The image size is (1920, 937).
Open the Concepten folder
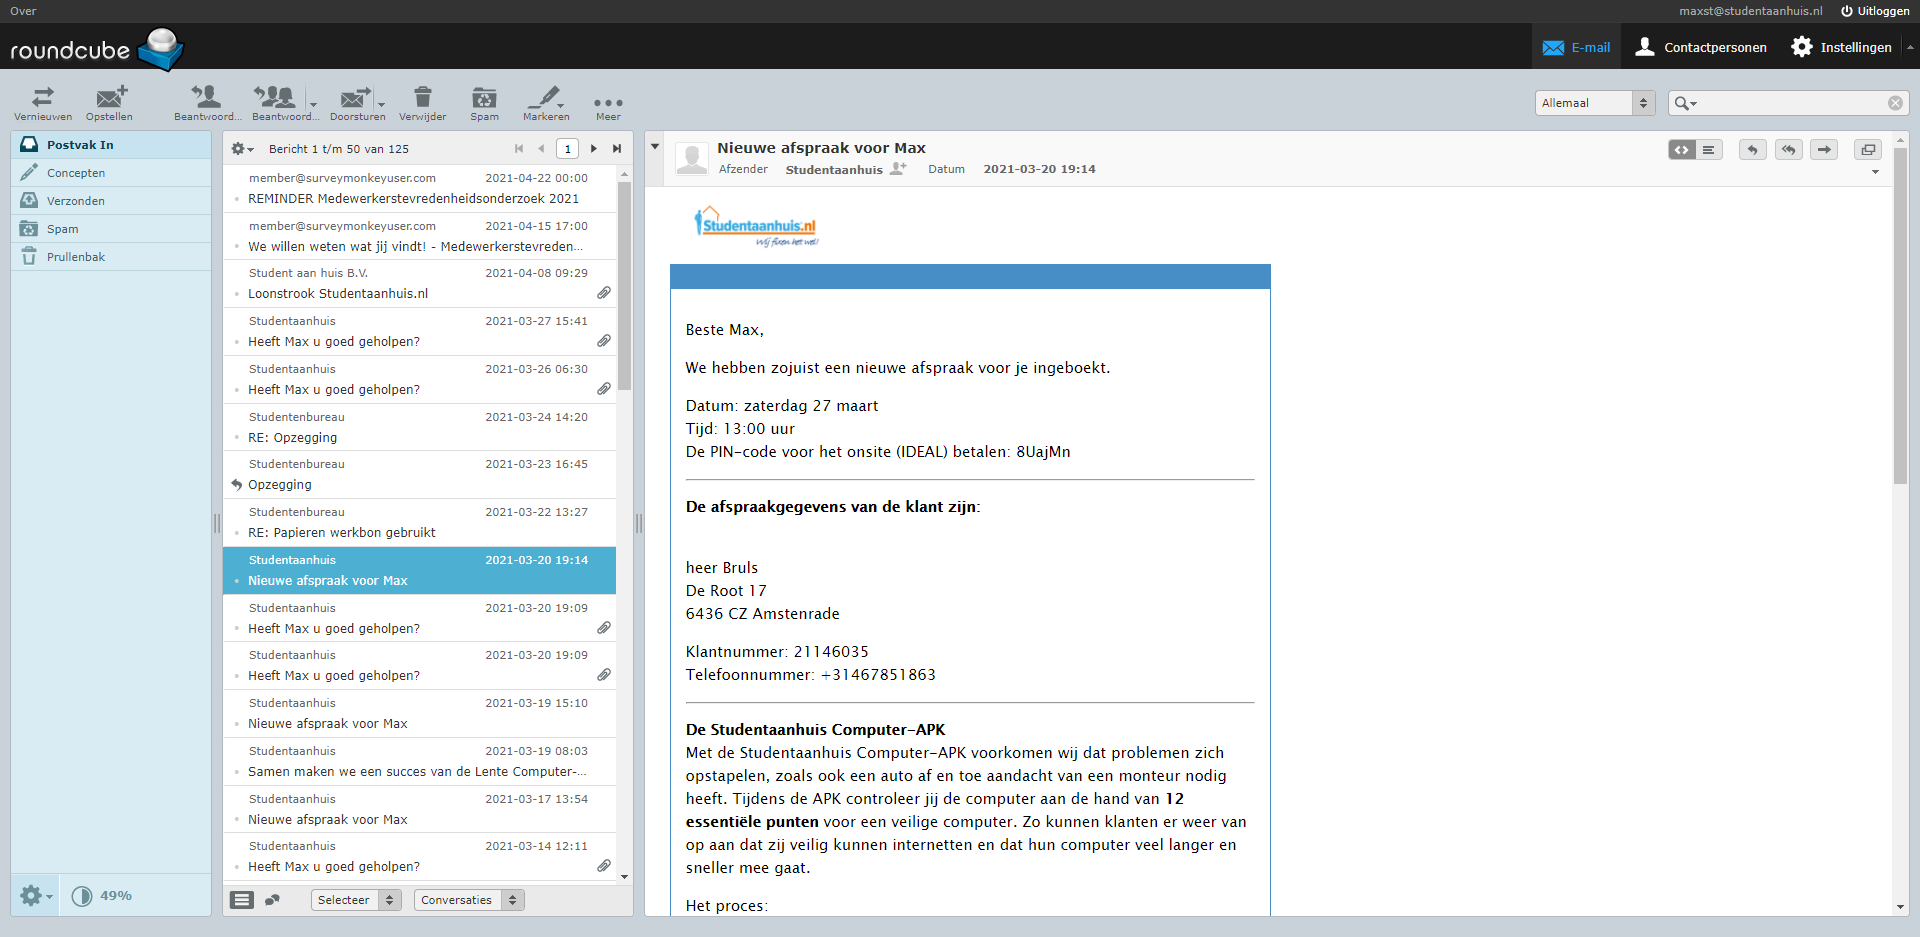pyautogui.click(x=76, y=173)
